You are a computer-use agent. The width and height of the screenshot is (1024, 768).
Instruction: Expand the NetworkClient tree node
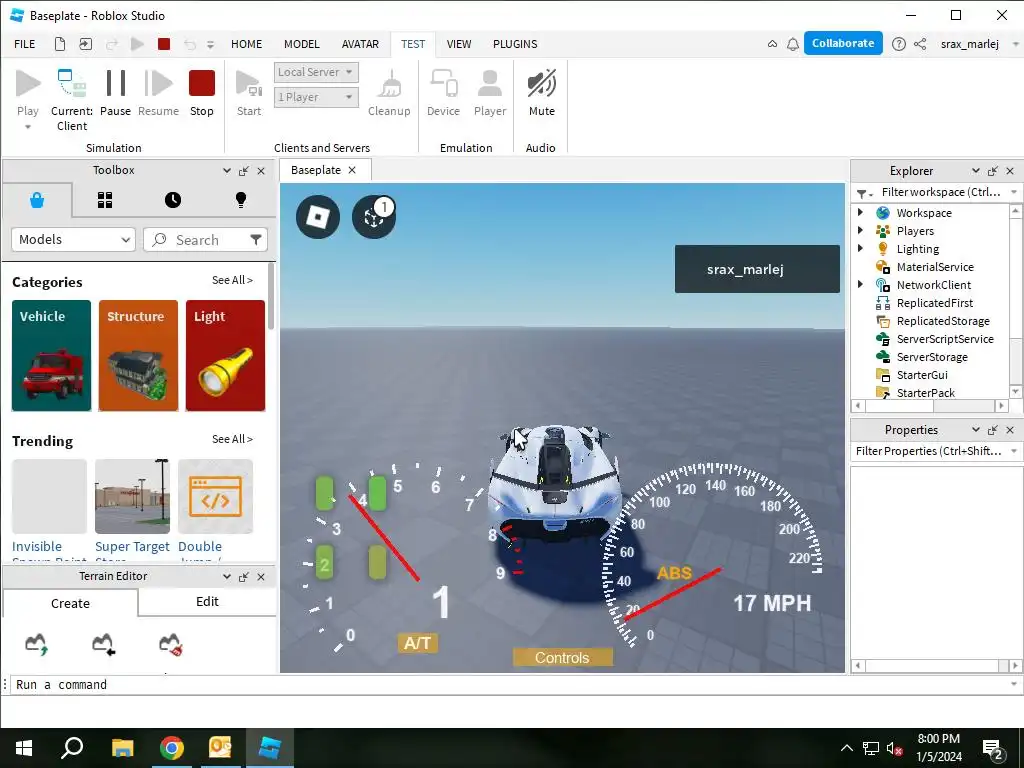pyautogui.click(x=860, y=284)
